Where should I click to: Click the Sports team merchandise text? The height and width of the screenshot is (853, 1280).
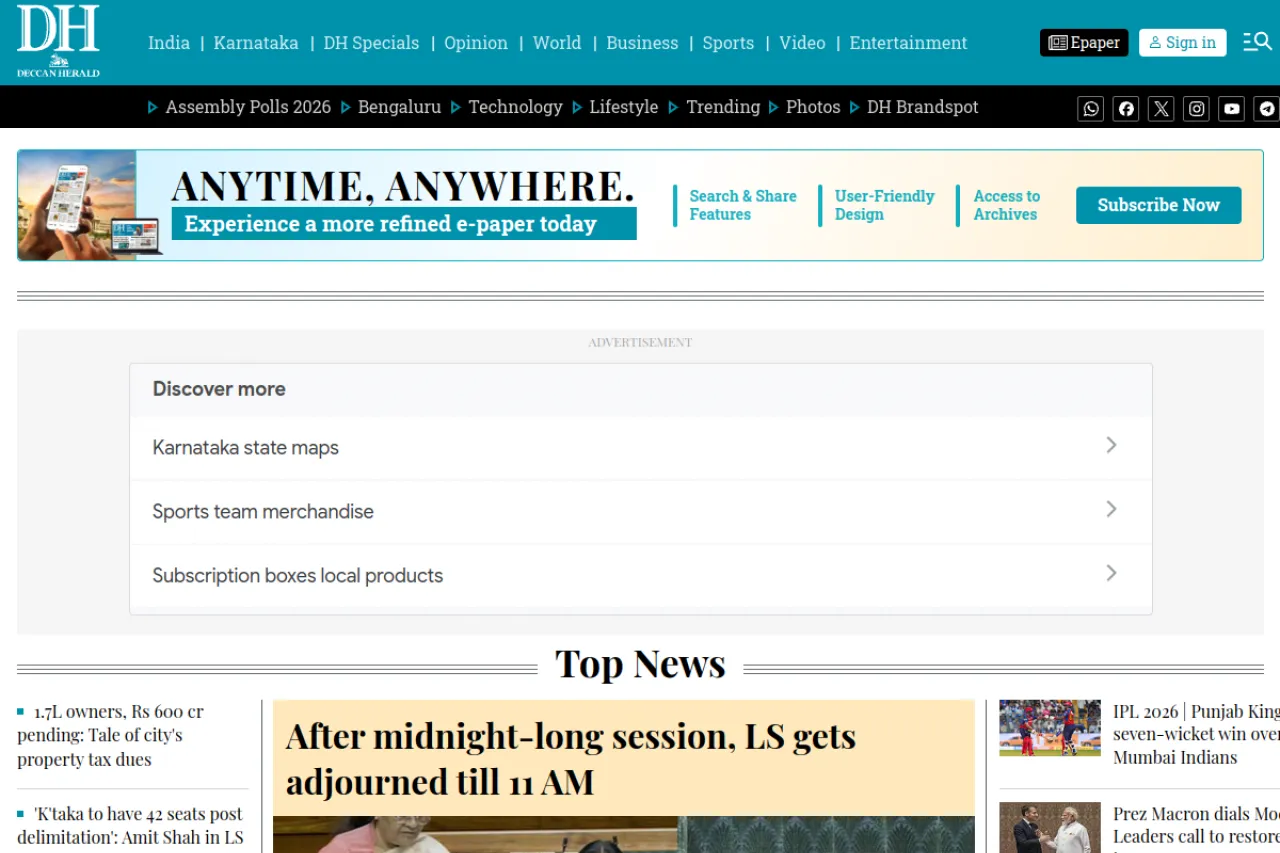click(263, 512)
